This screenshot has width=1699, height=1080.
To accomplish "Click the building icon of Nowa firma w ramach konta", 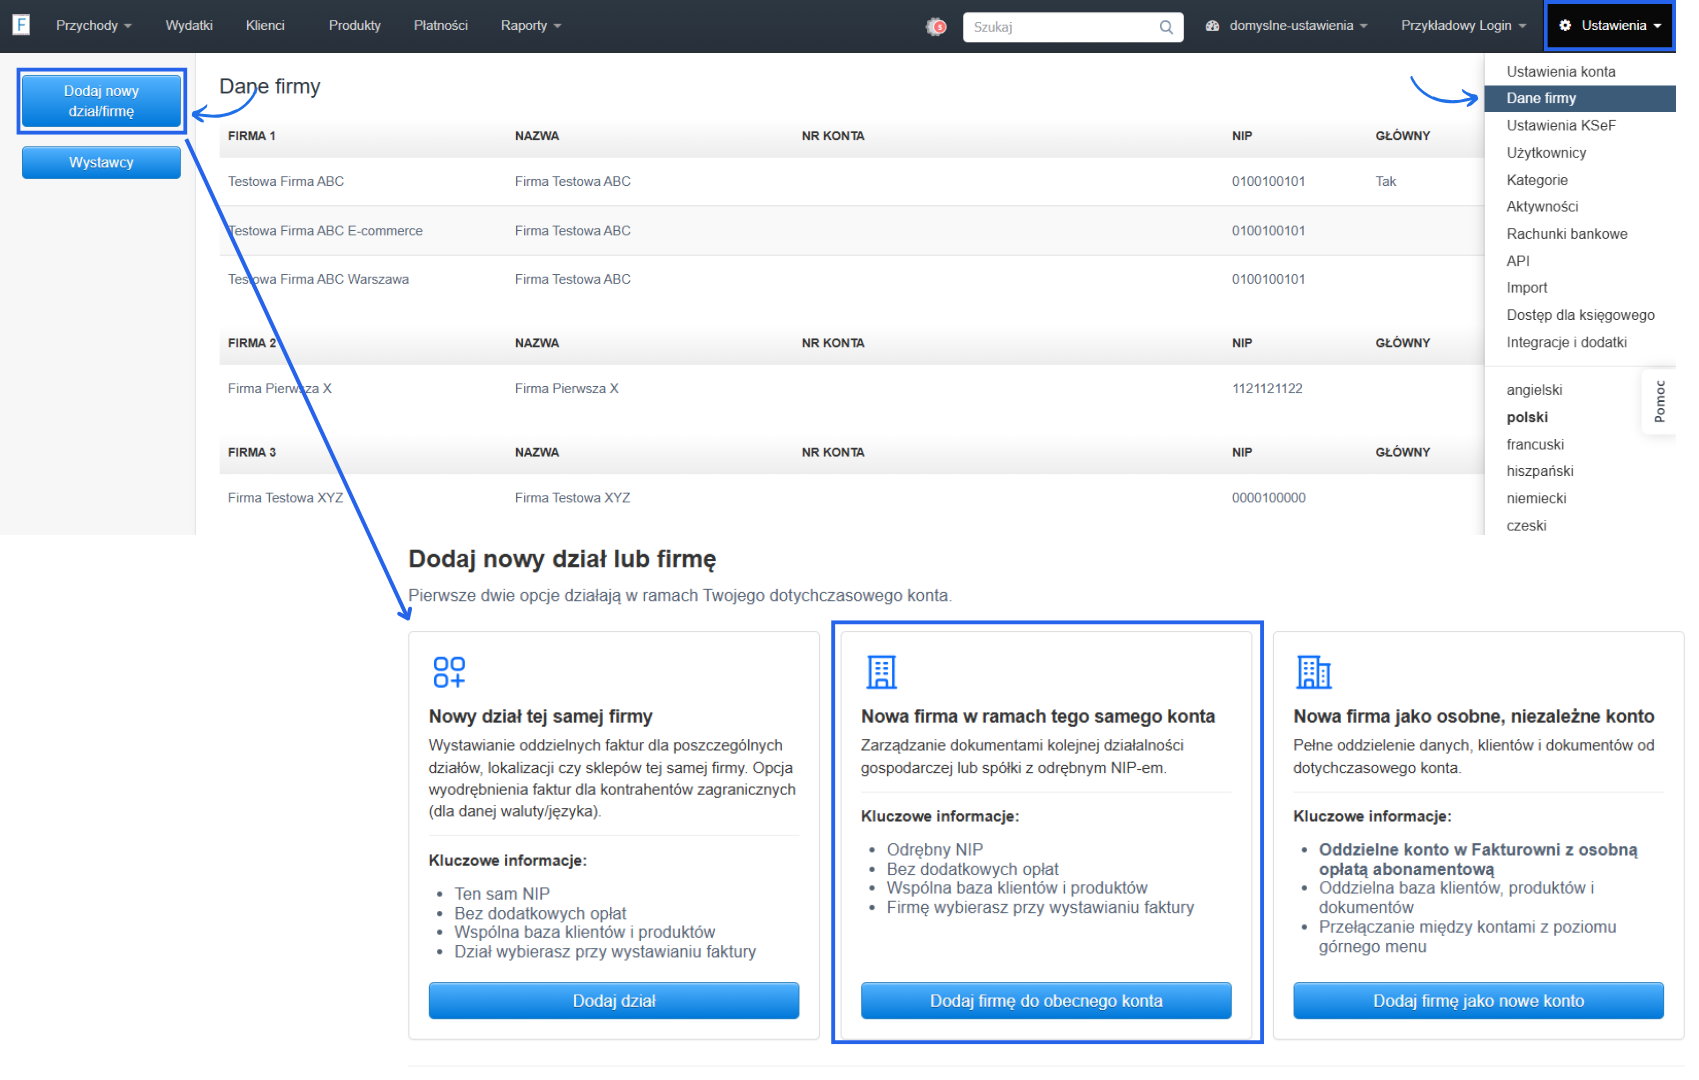I will 881,672.
